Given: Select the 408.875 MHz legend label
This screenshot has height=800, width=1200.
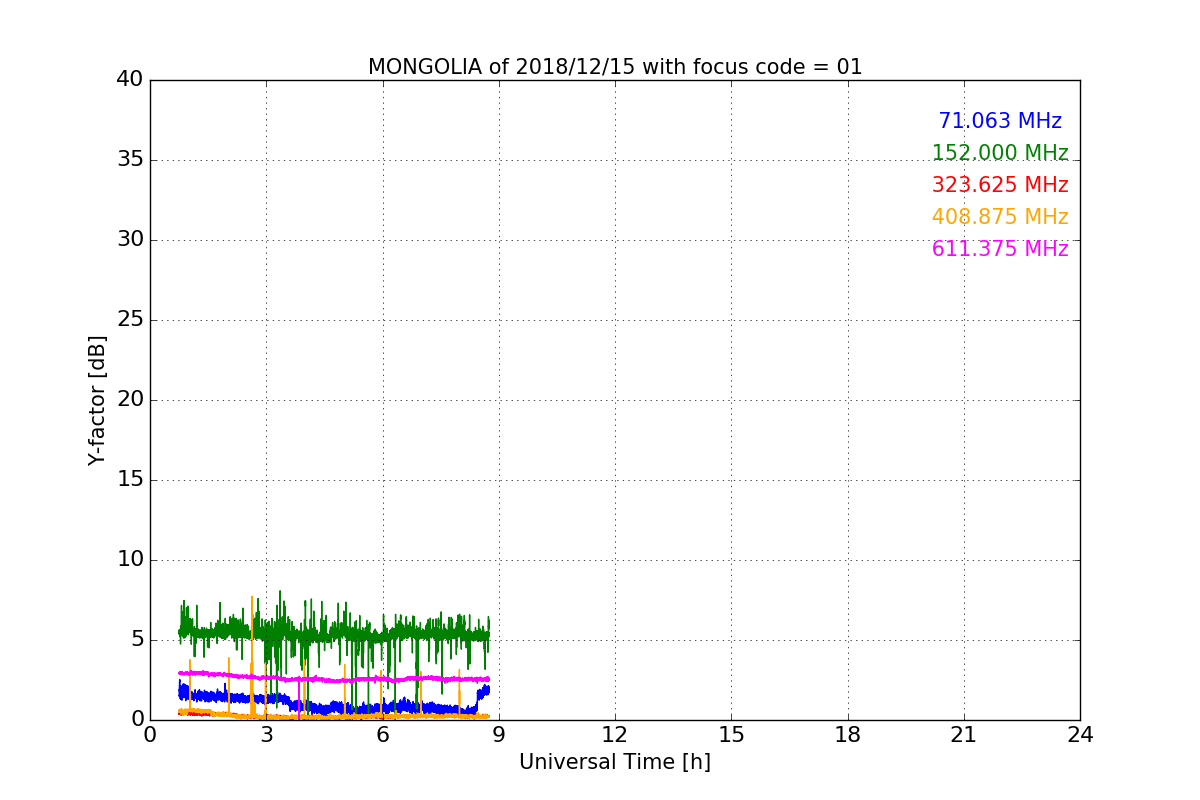Looking at the screenshot, I should pyautogui.click(x=1000, y=217).
